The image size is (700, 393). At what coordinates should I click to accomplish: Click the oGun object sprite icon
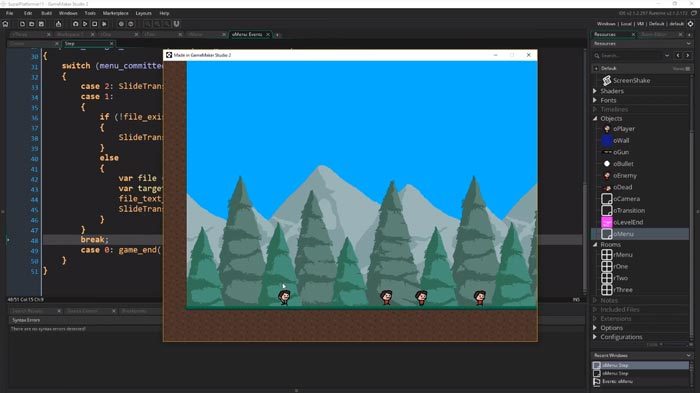(x=607, y=152)
